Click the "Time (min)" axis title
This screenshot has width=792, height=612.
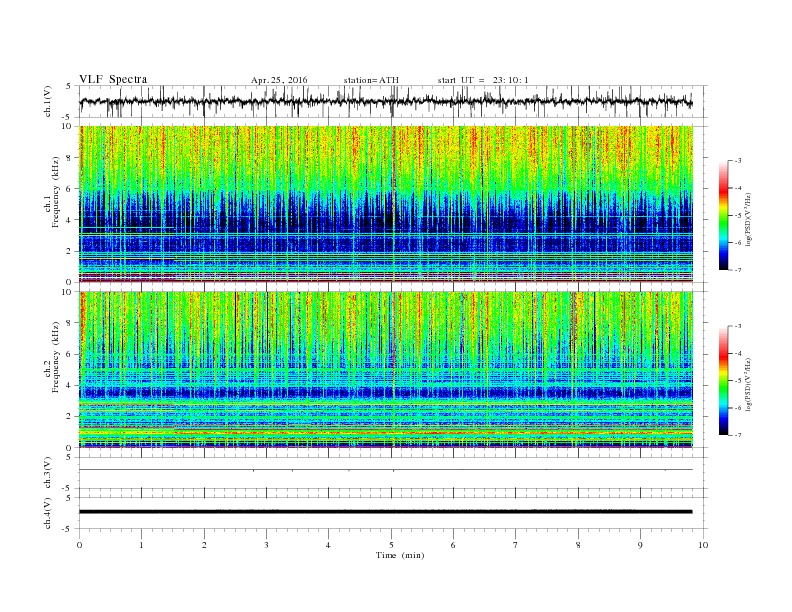click(x=400, y=555)
